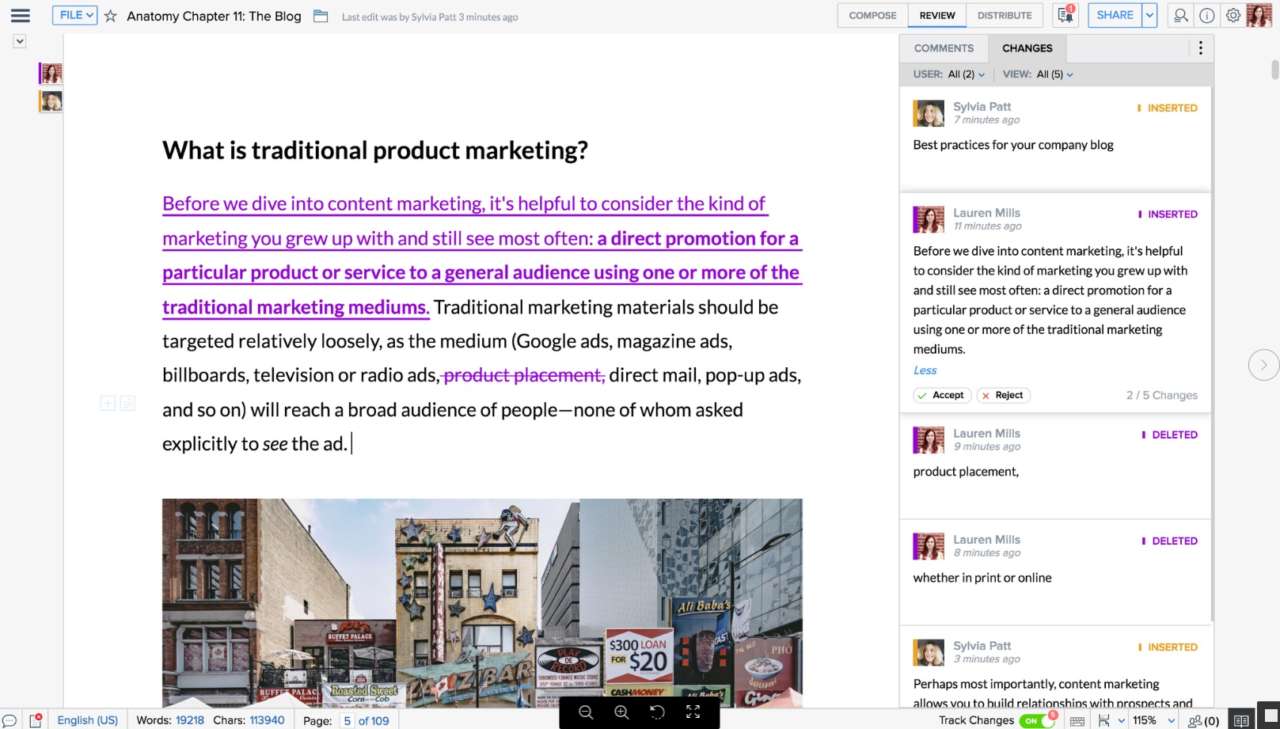Click the vertical scrollbar on the right
The height and width of the screenshot is (729, 1280).
[x=1275, y=69]
